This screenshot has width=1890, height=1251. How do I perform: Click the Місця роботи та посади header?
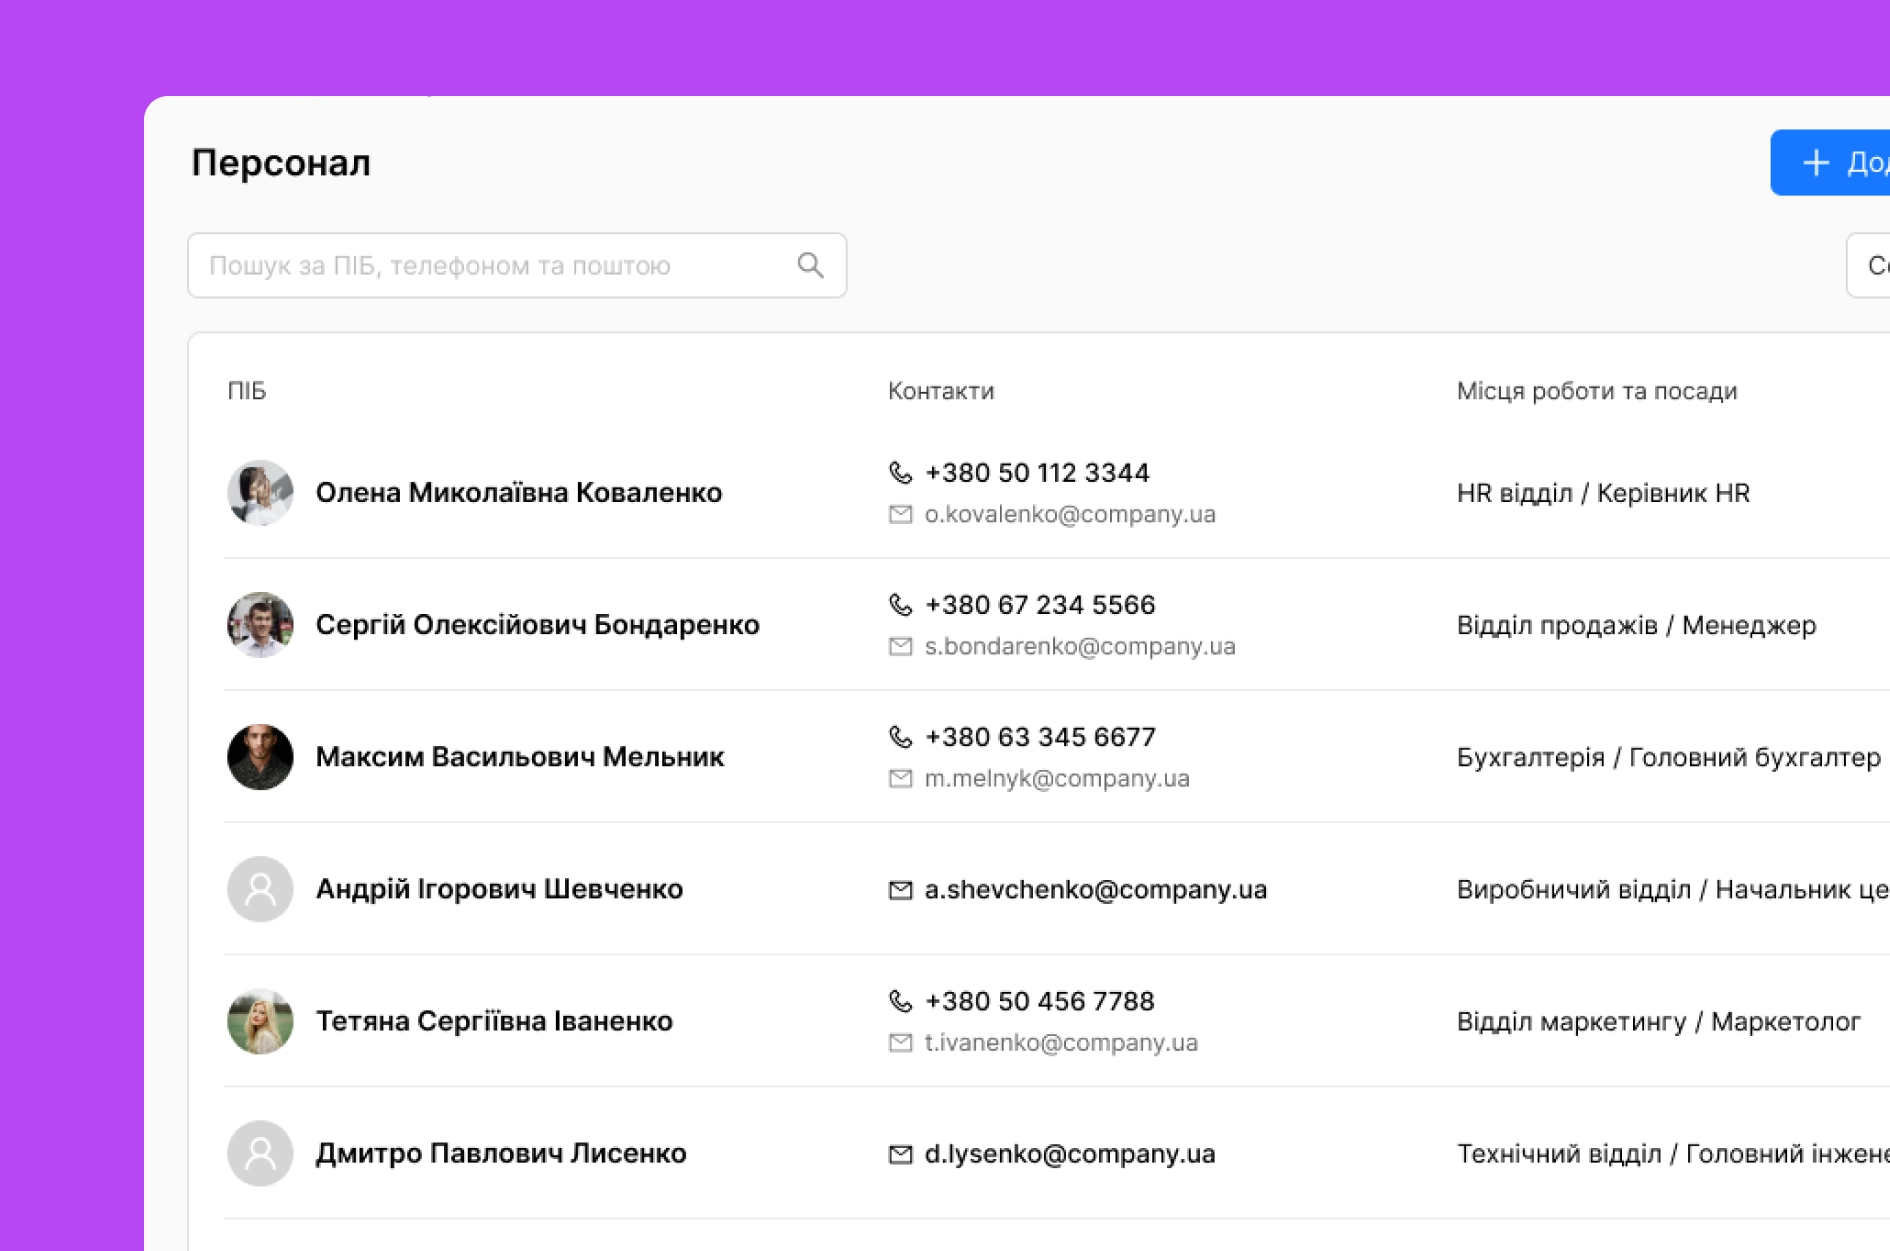tap(1597, 391)
